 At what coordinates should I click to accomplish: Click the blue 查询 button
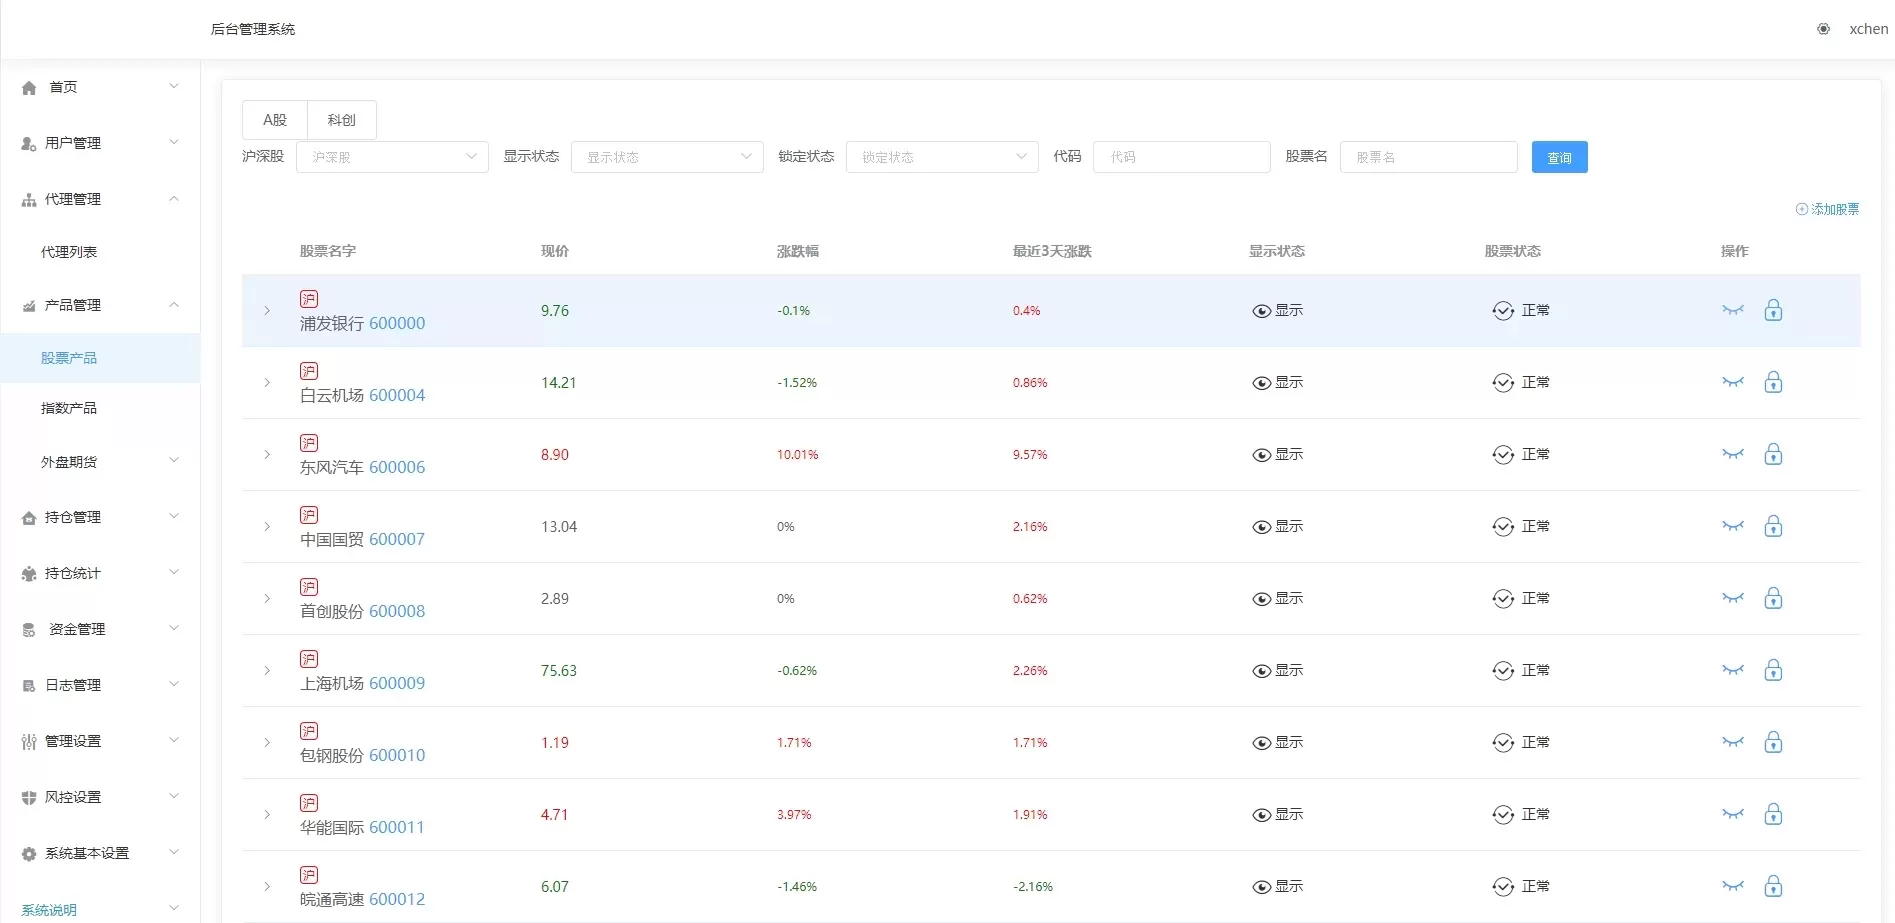(1559, 157)
